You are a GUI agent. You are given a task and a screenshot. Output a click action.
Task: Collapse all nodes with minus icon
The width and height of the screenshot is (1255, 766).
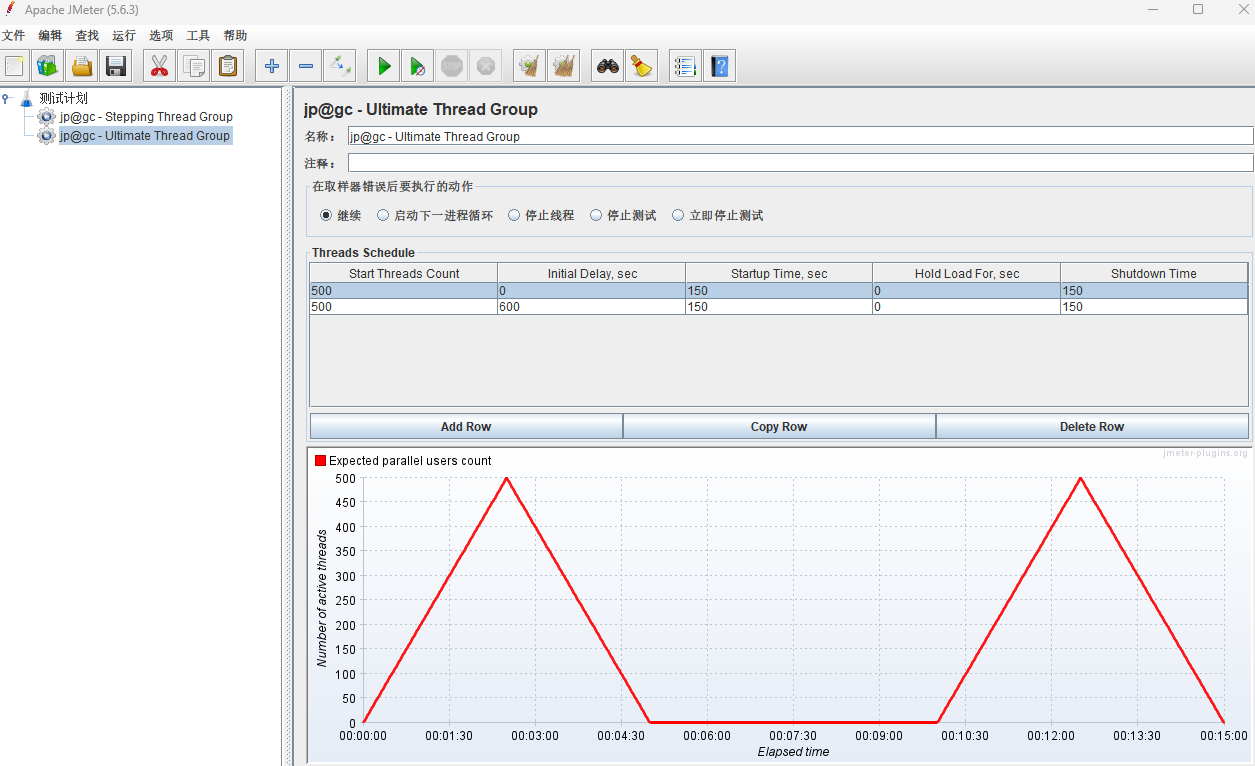[305, 67]
